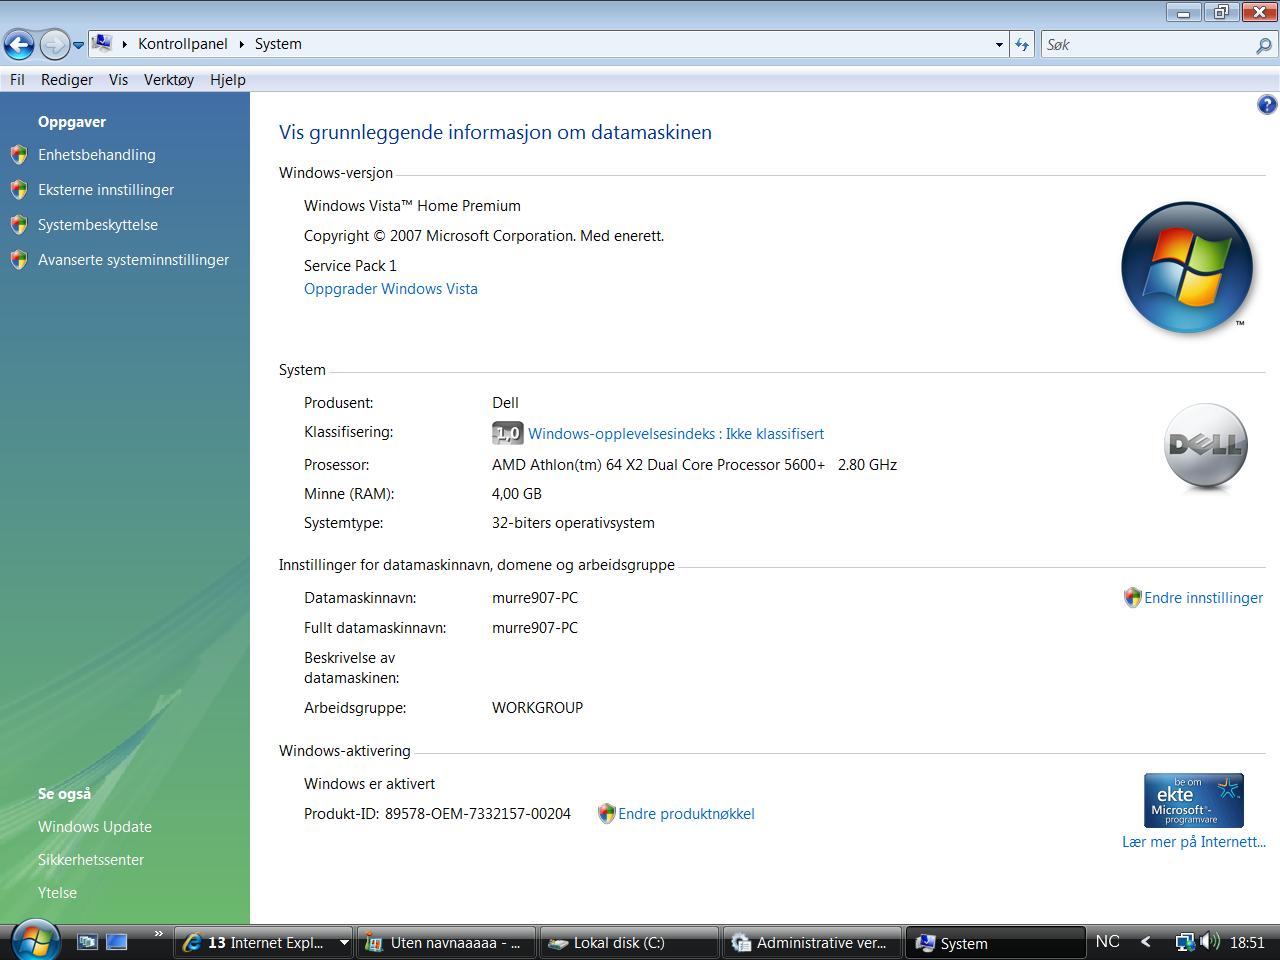This screenshot has height=960, width=1280.
Task: Expand the quick launch overflow chevron
Action: click(x=157, y=936)
